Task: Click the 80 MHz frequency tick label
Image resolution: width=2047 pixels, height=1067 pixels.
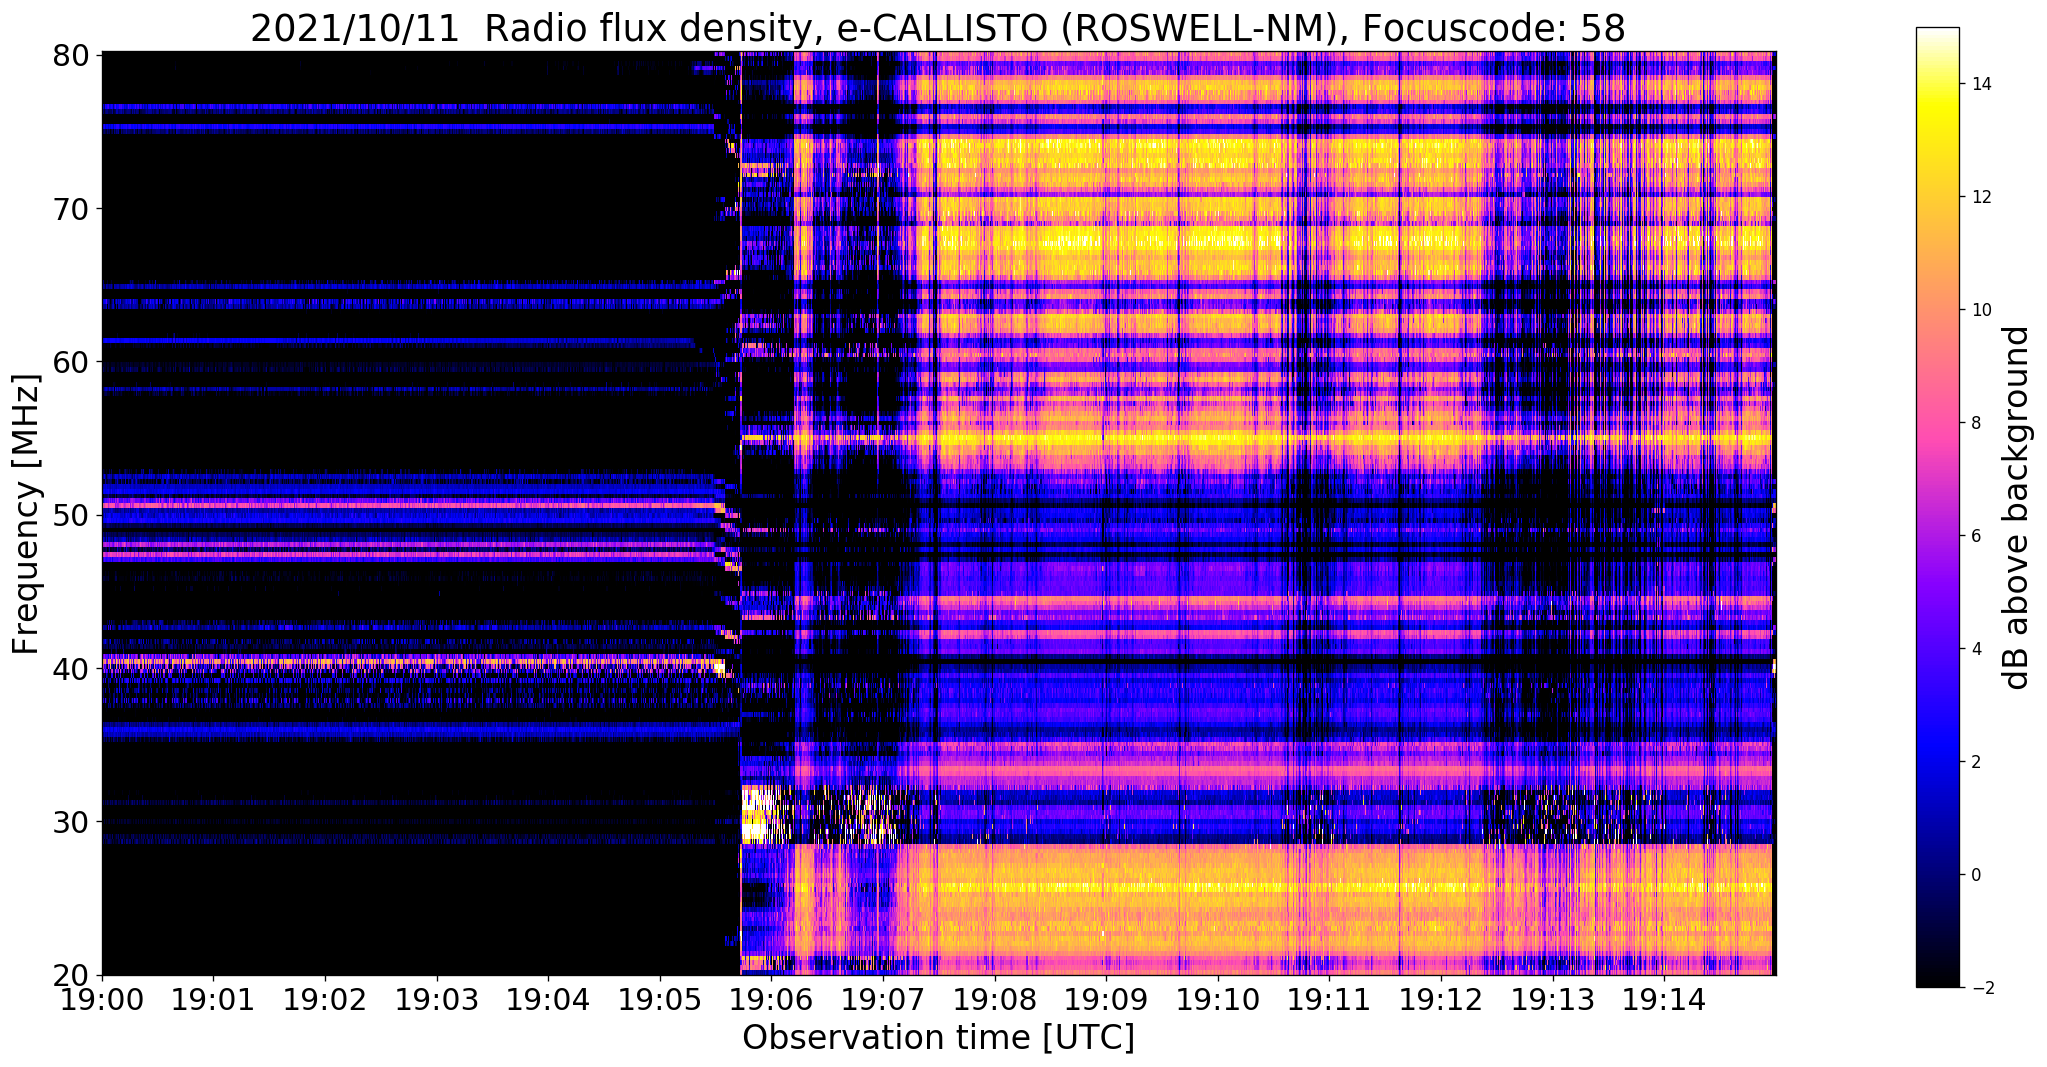Action: coord(70,55)
